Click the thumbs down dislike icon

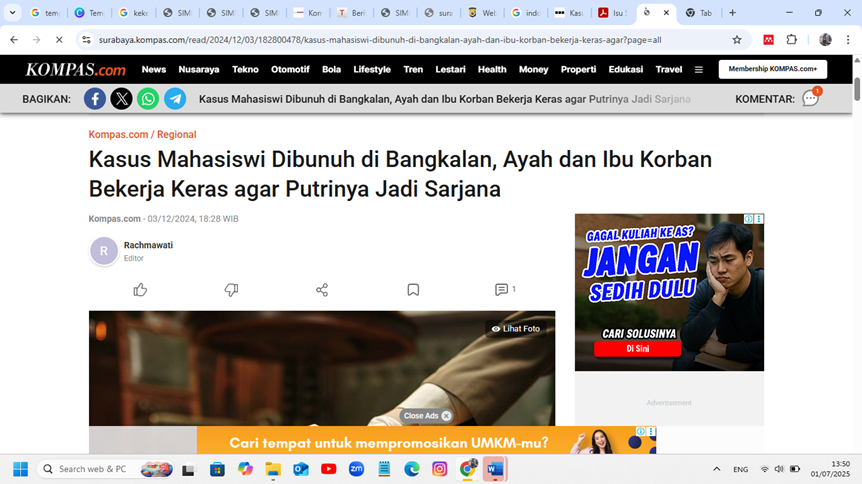(231, 290)
